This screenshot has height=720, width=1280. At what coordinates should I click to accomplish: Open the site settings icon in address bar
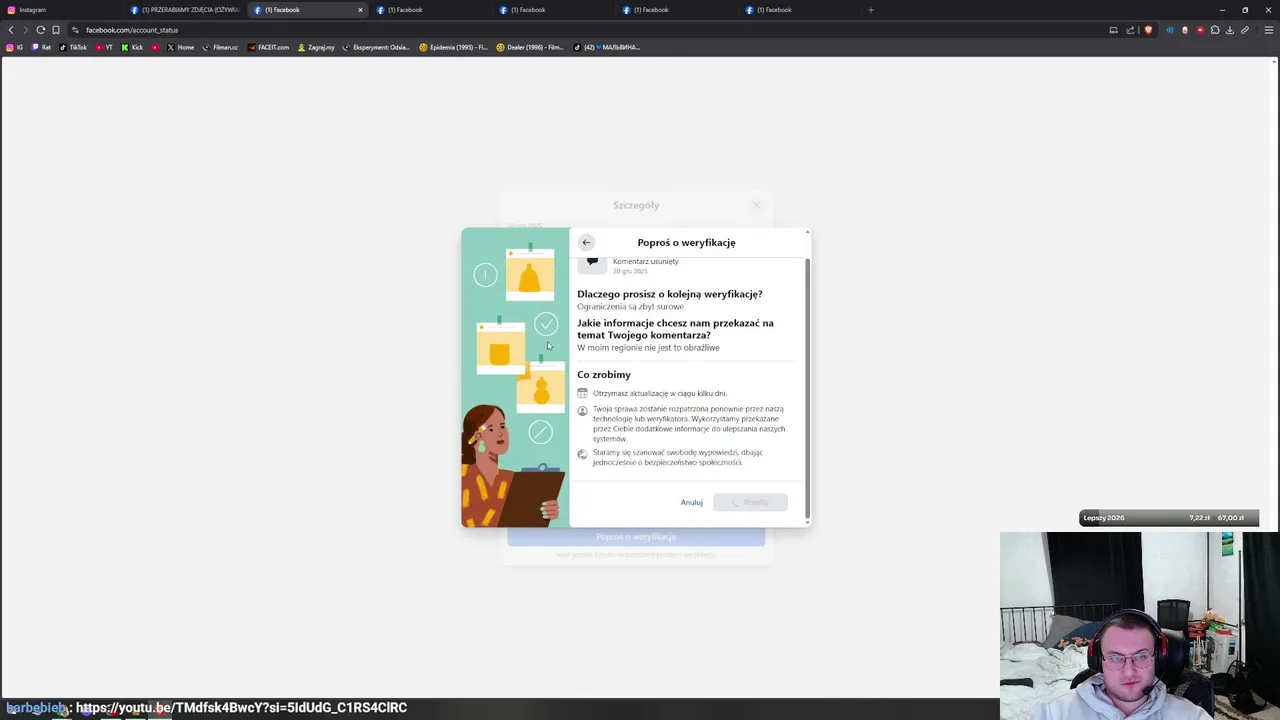click(x=75, y=30)
